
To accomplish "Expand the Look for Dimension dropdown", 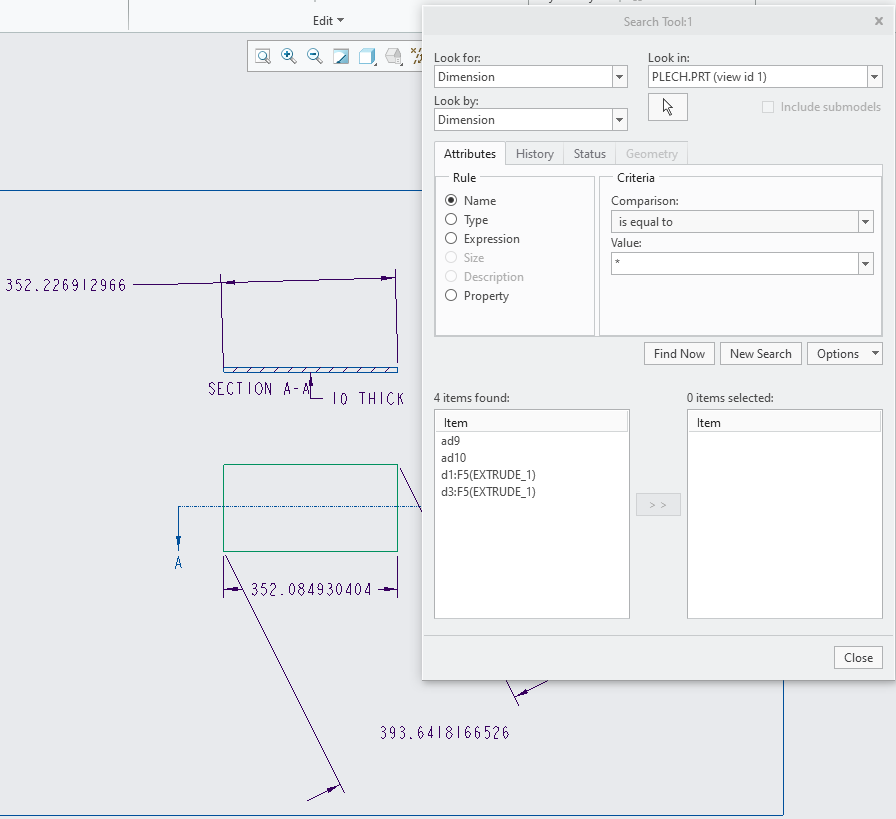I will tap(619, 77).
